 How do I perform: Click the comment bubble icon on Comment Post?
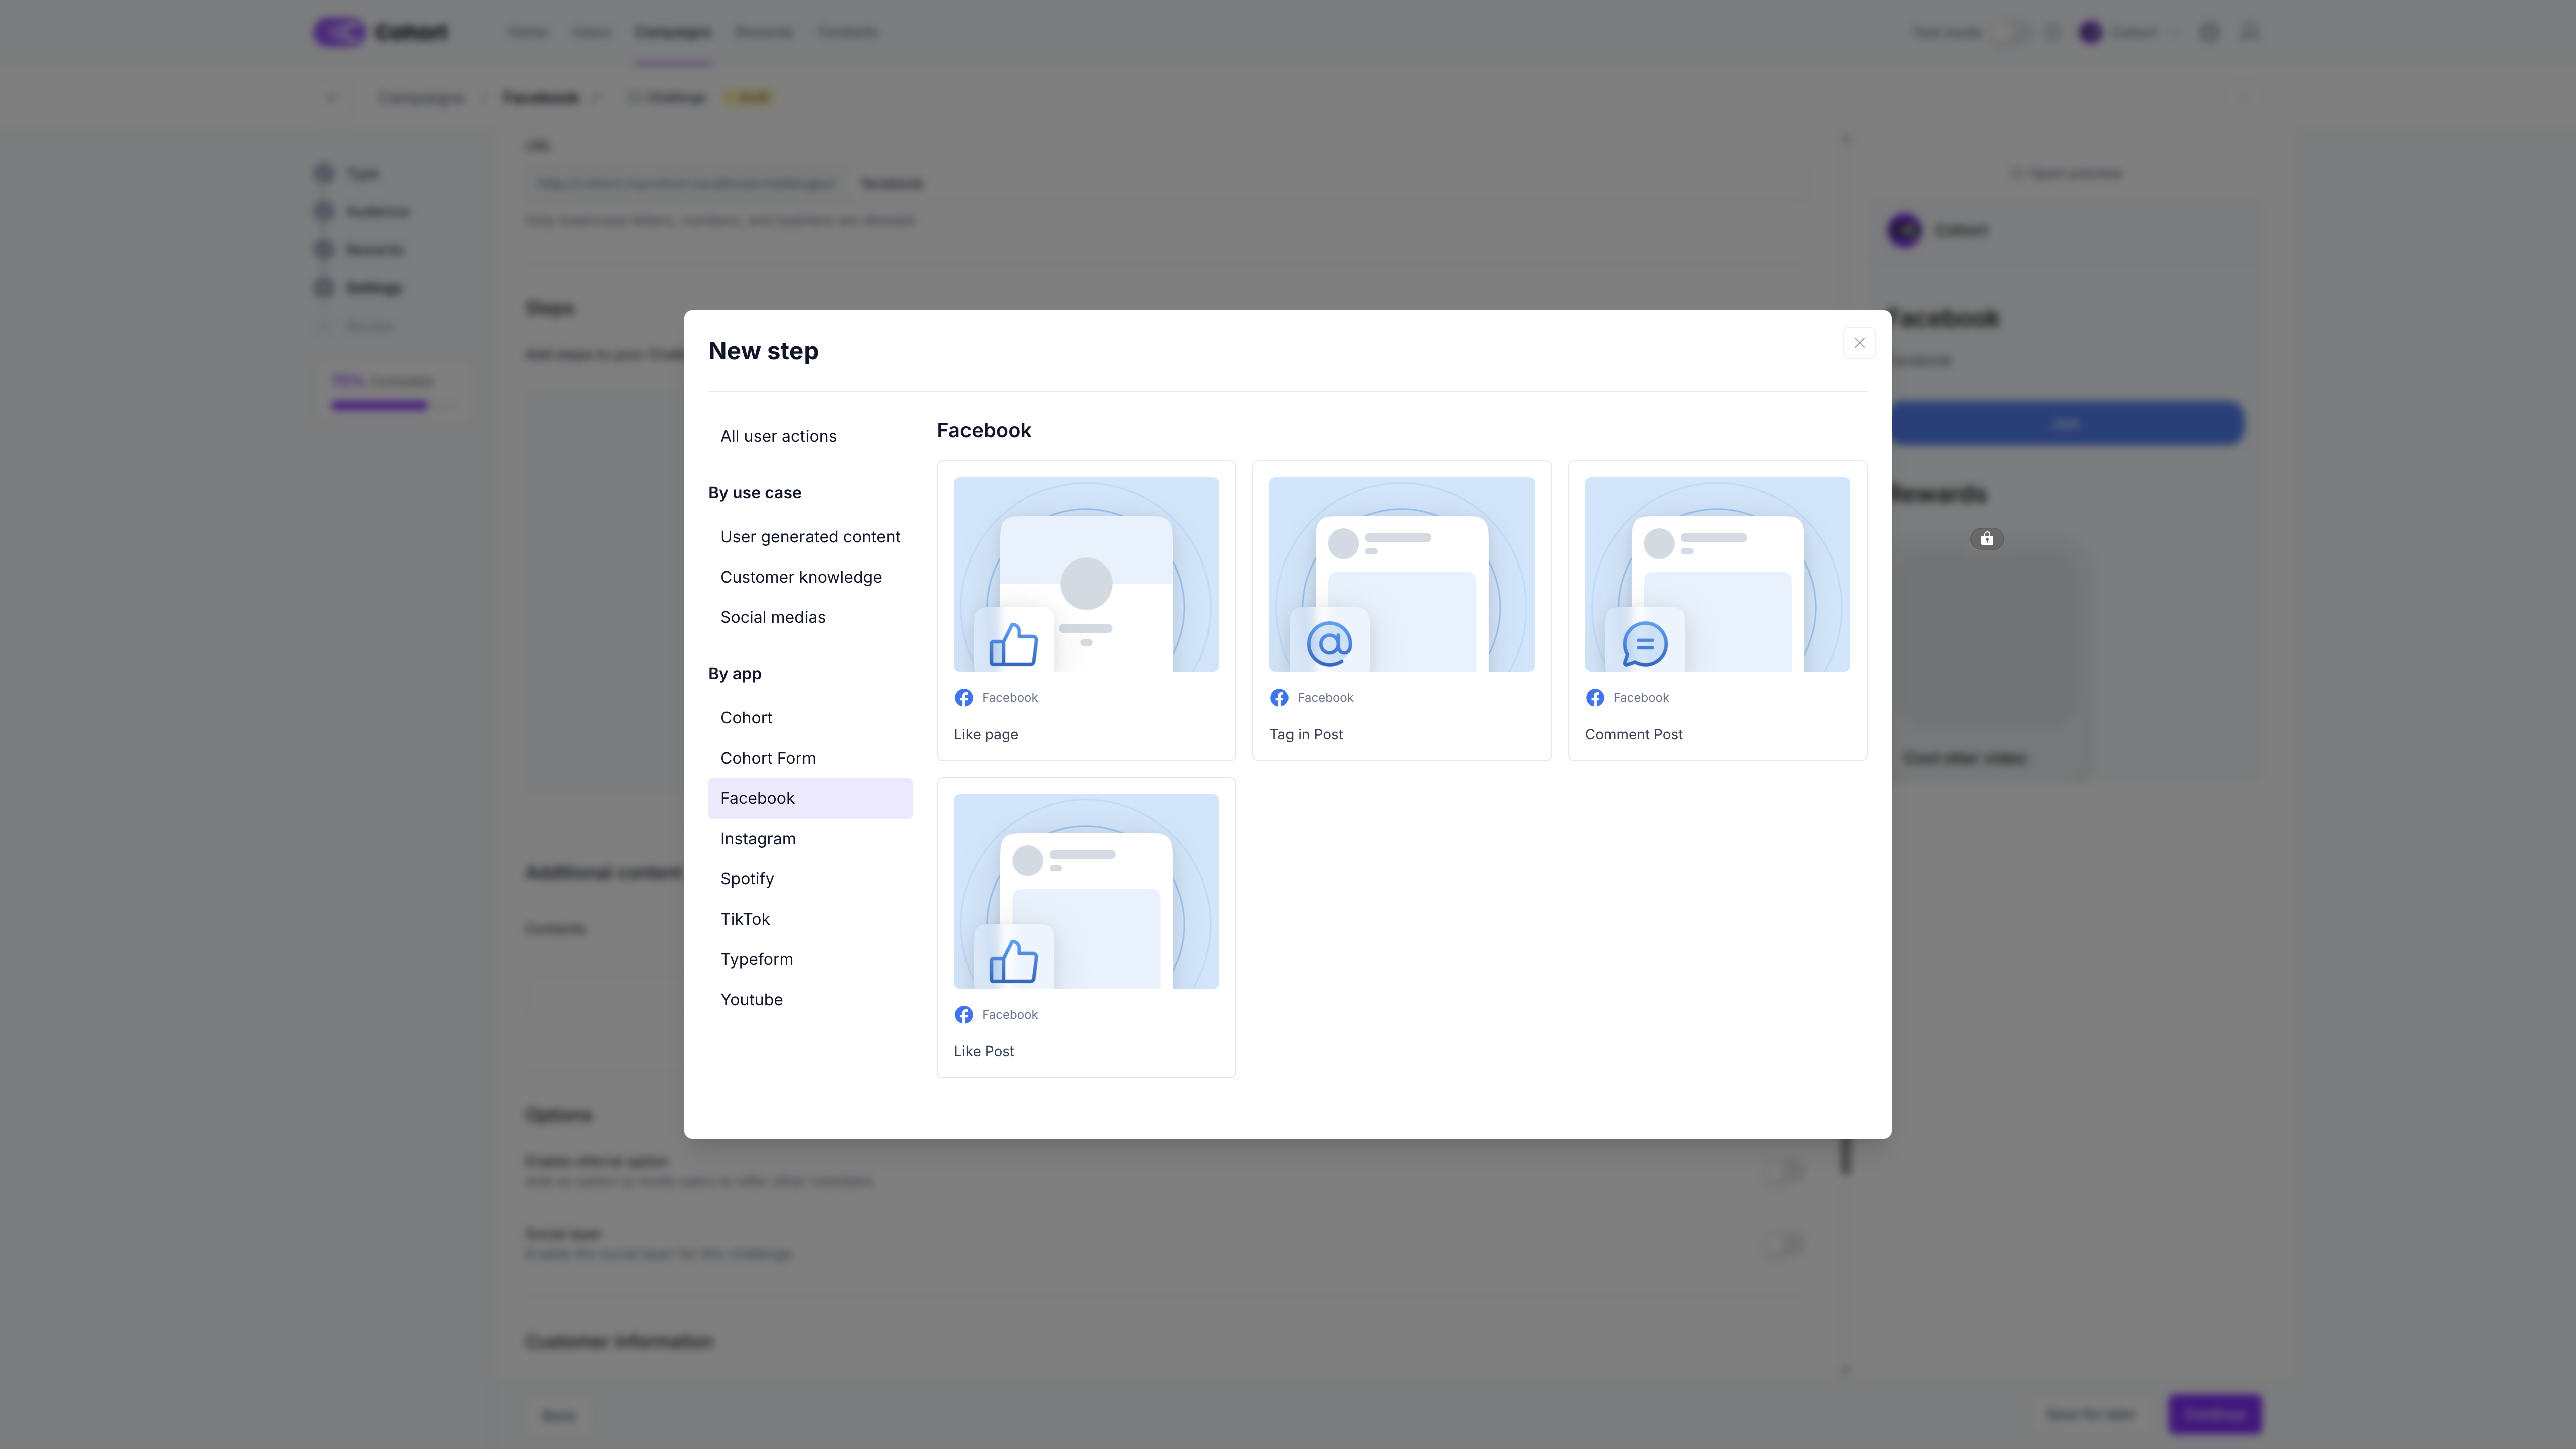(1644, 644)
